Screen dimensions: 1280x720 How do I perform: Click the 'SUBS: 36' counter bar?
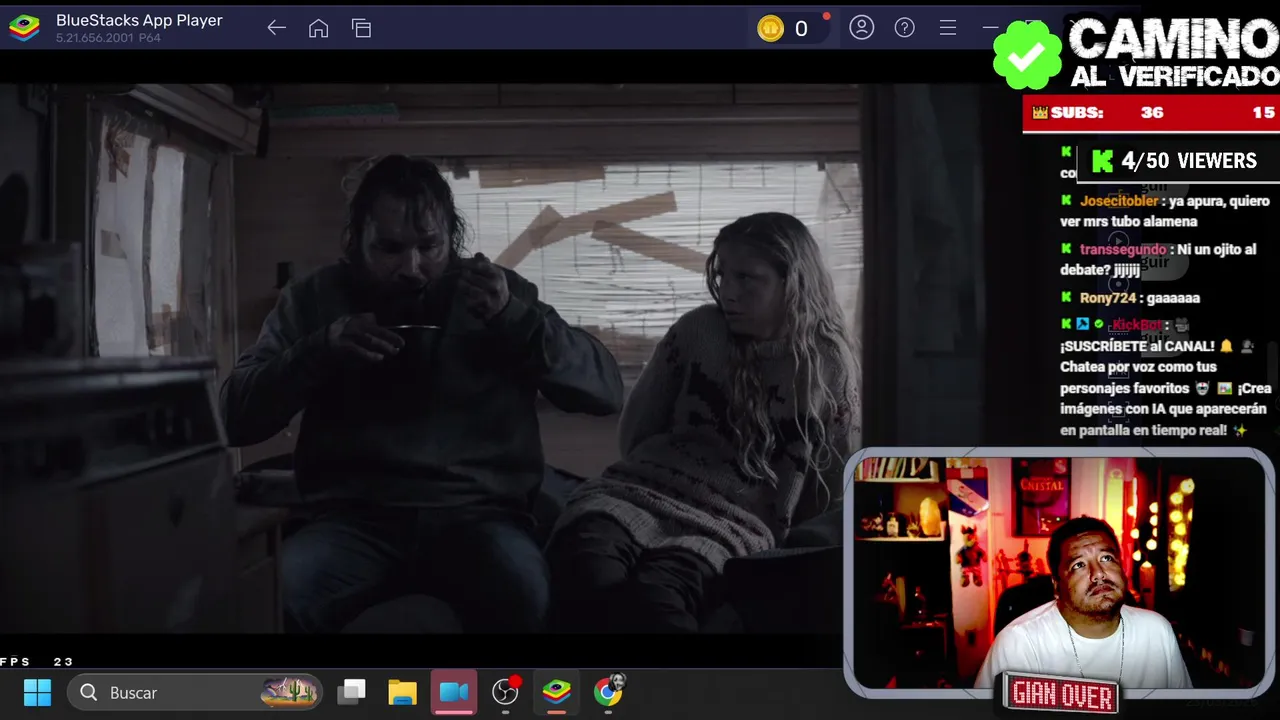tap(1151, 113)
